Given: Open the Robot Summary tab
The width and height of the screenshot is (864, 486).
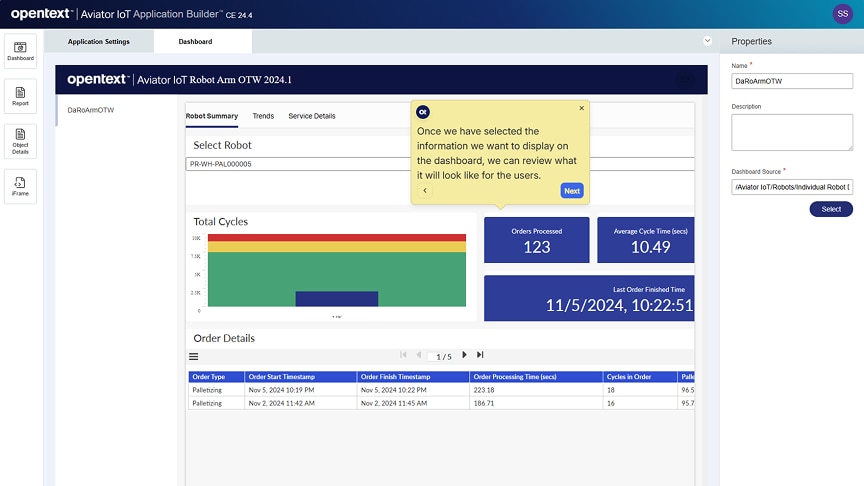Looking at the screenshot, I should [212, 116].
